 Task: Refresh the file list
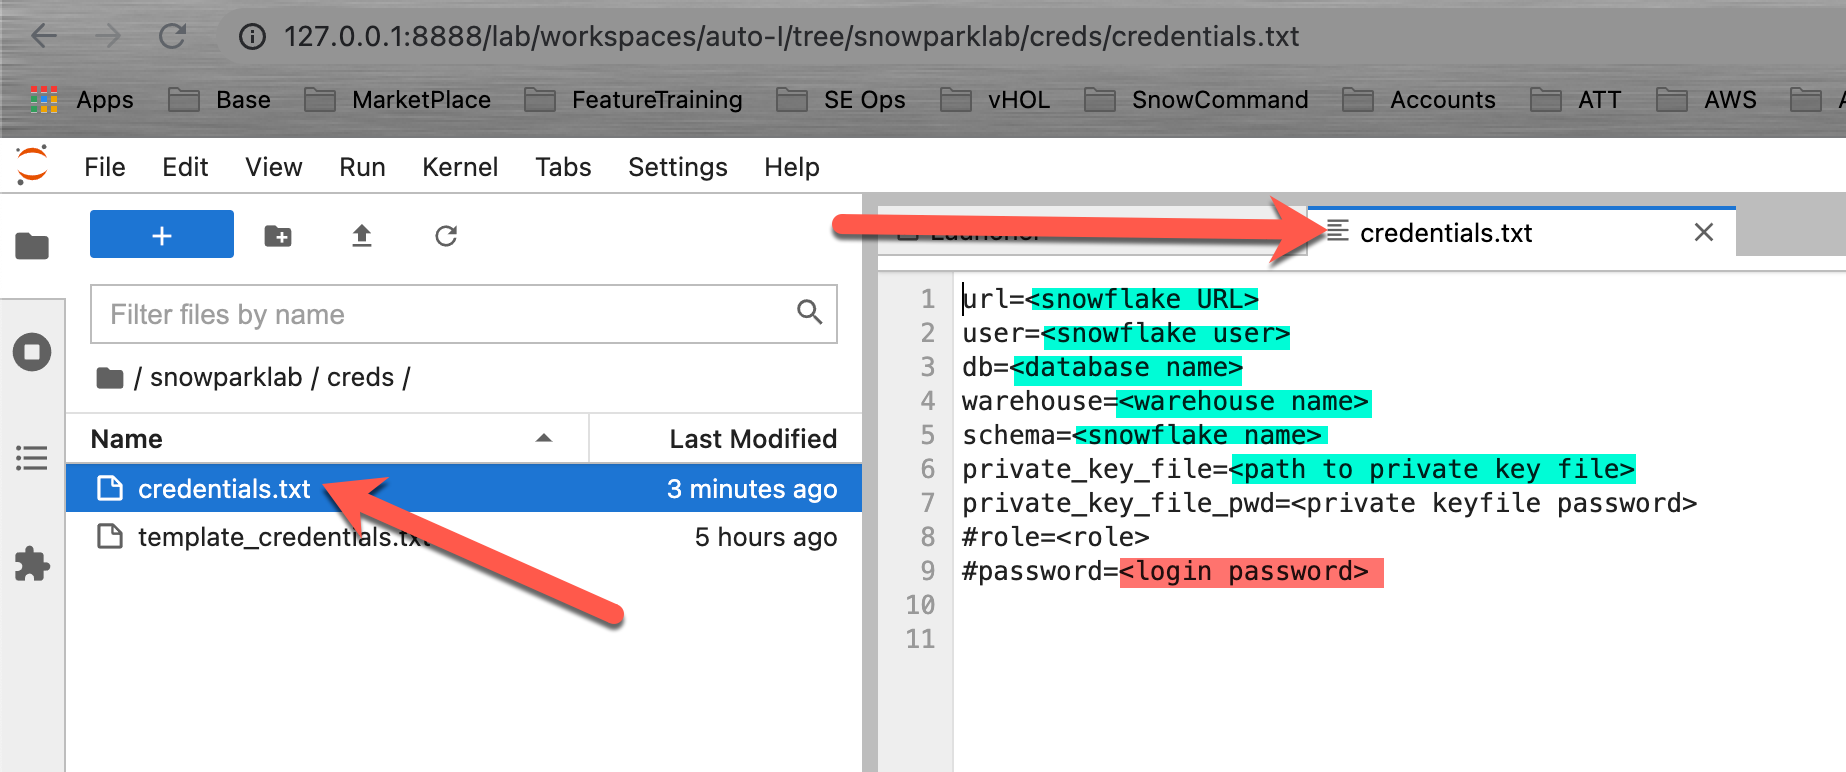pos(446,236)
